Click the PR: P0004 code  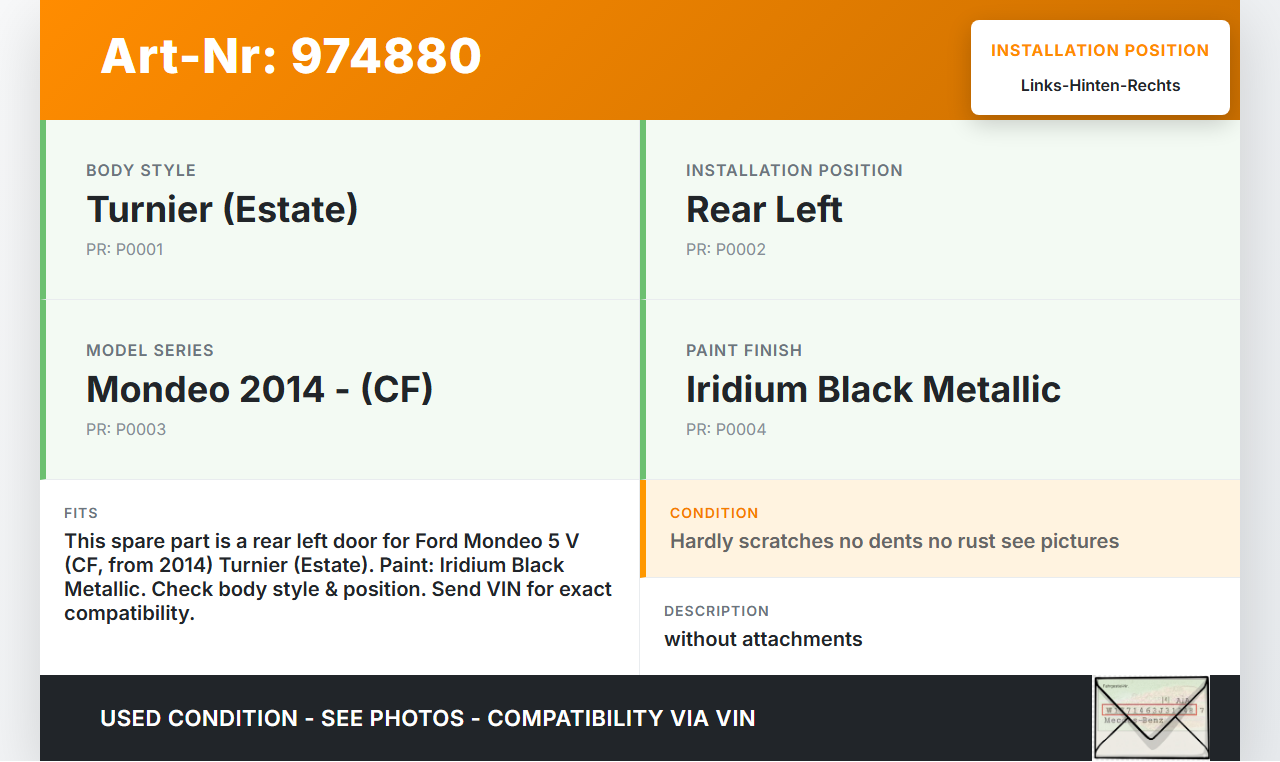click(726, 430)
